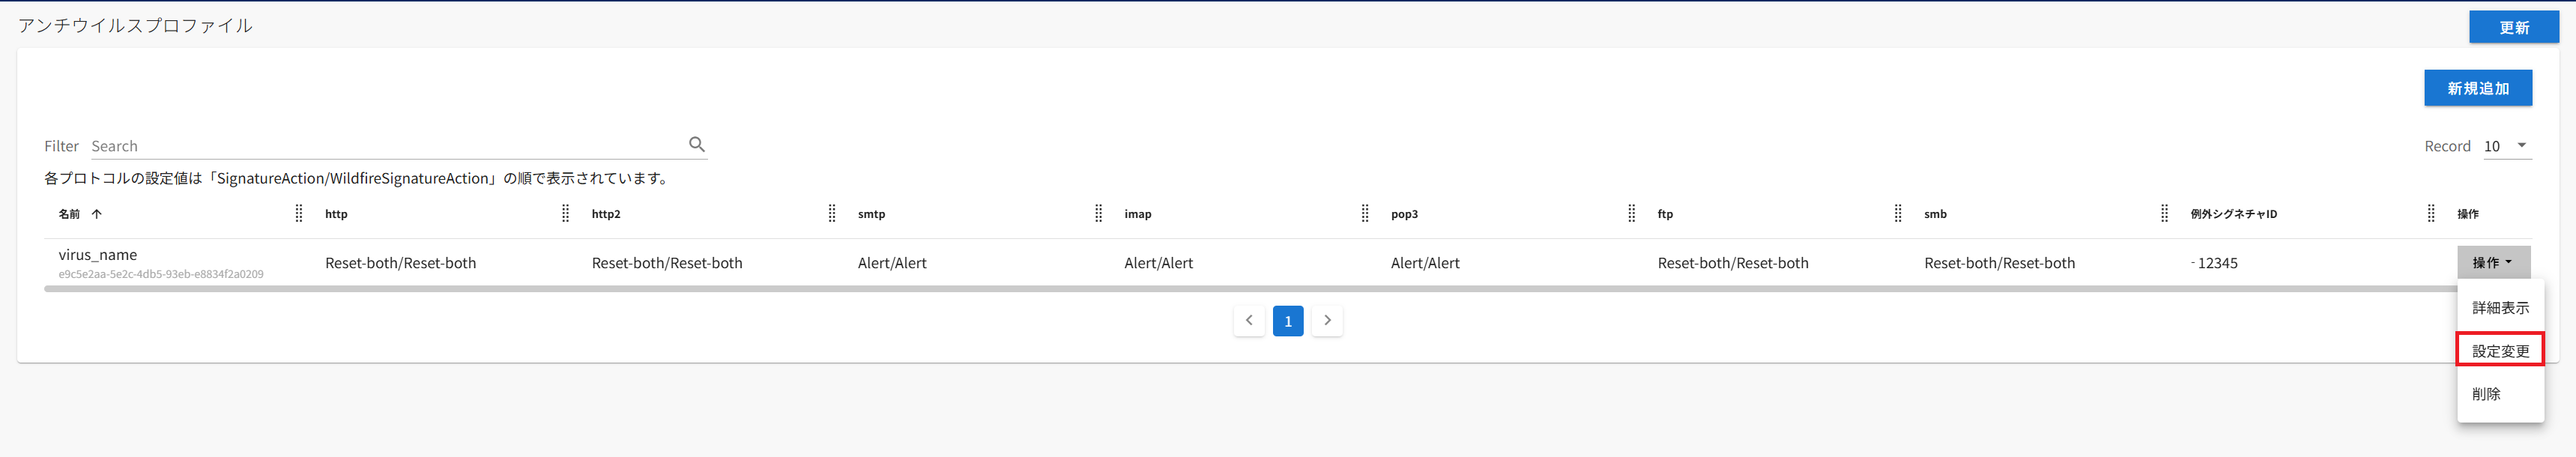Viewport: 2576px width, 457px height.
Task: Click column handle between smtp and imap
Action: 1098,213
